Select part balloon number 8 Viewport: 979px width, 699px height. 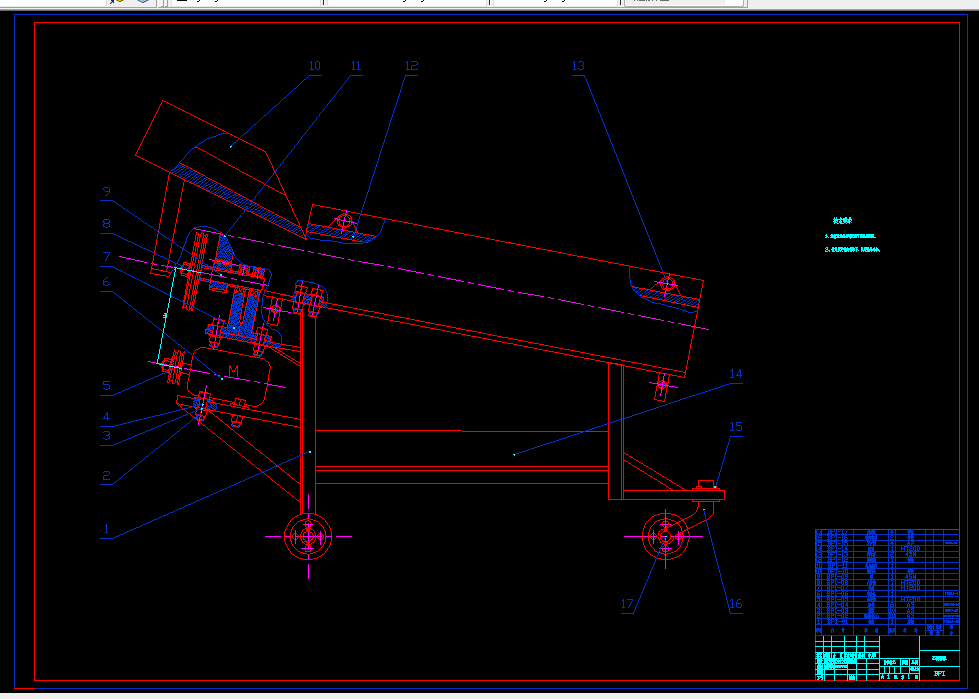point(106,223)
